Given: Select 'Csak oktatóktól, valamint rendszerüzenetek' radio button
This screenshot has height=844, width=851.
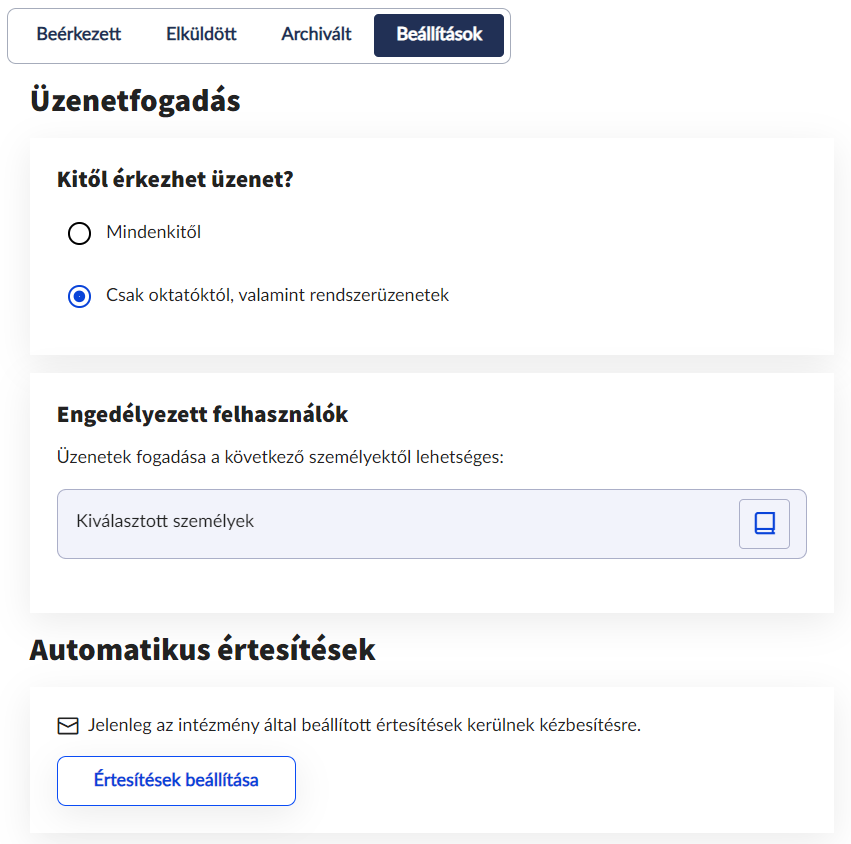Looking at the screenshot, I should click(79, 297).
